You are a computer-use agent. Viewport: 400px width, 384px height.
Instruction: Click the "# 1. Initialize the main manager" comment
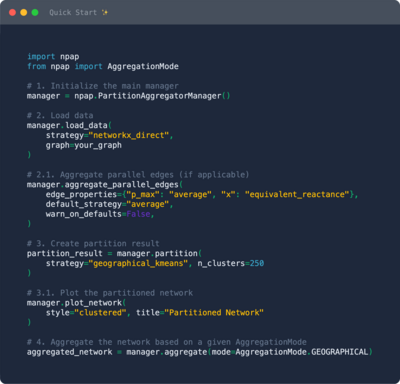tap(103, 86)
